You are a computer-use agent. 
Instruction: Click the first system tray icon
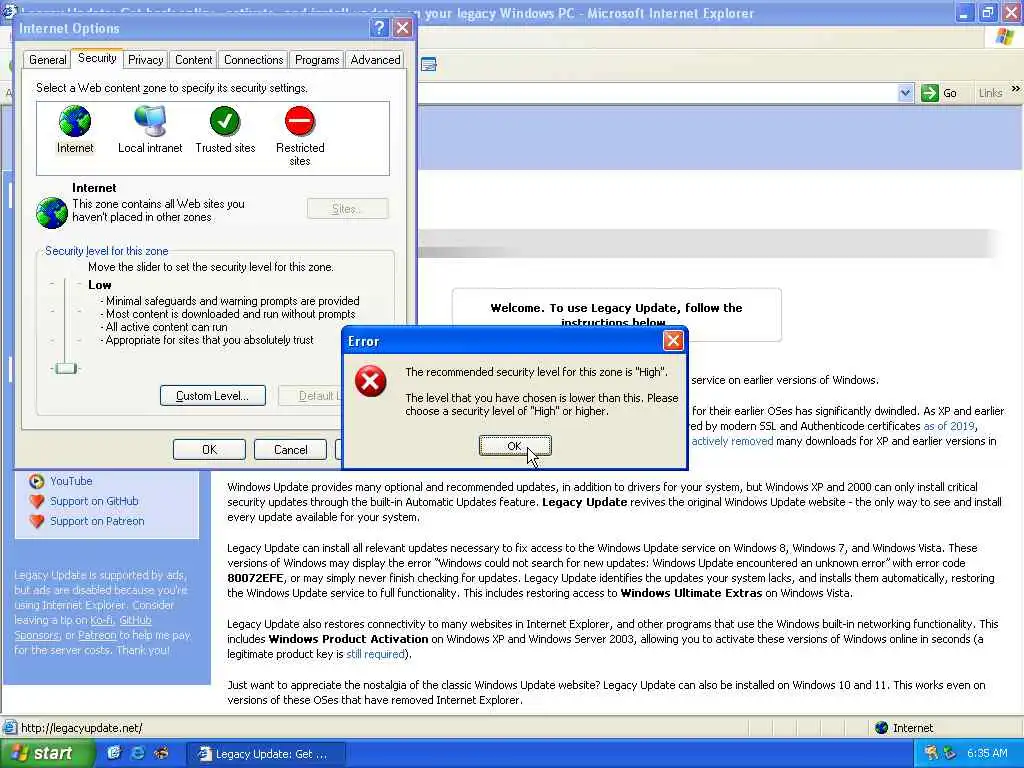931,753
